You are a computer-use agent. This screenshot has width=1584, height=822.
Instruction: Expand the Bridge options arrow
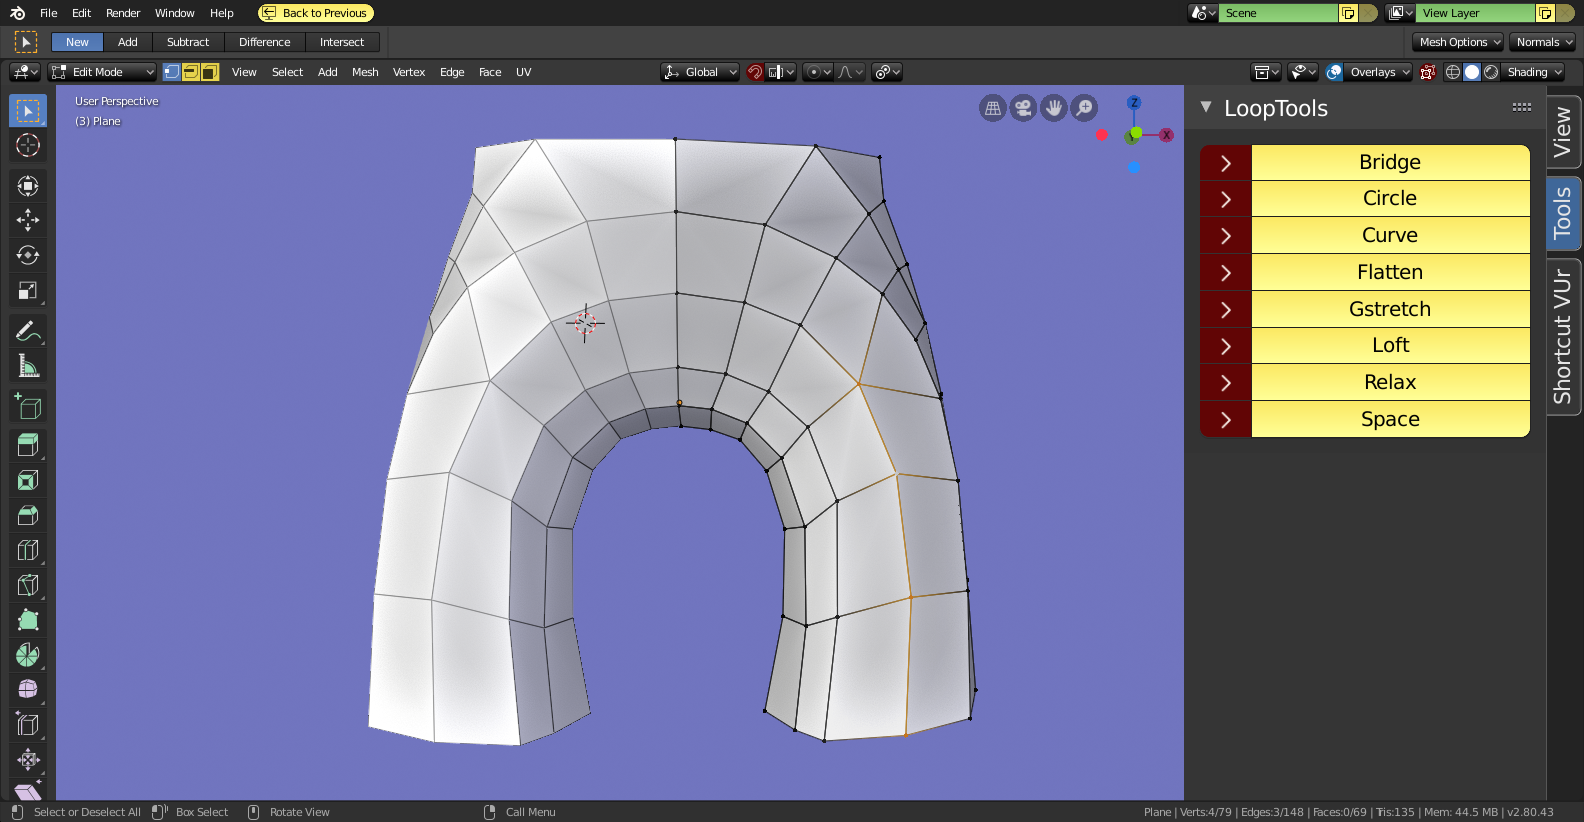(1226, 163)
